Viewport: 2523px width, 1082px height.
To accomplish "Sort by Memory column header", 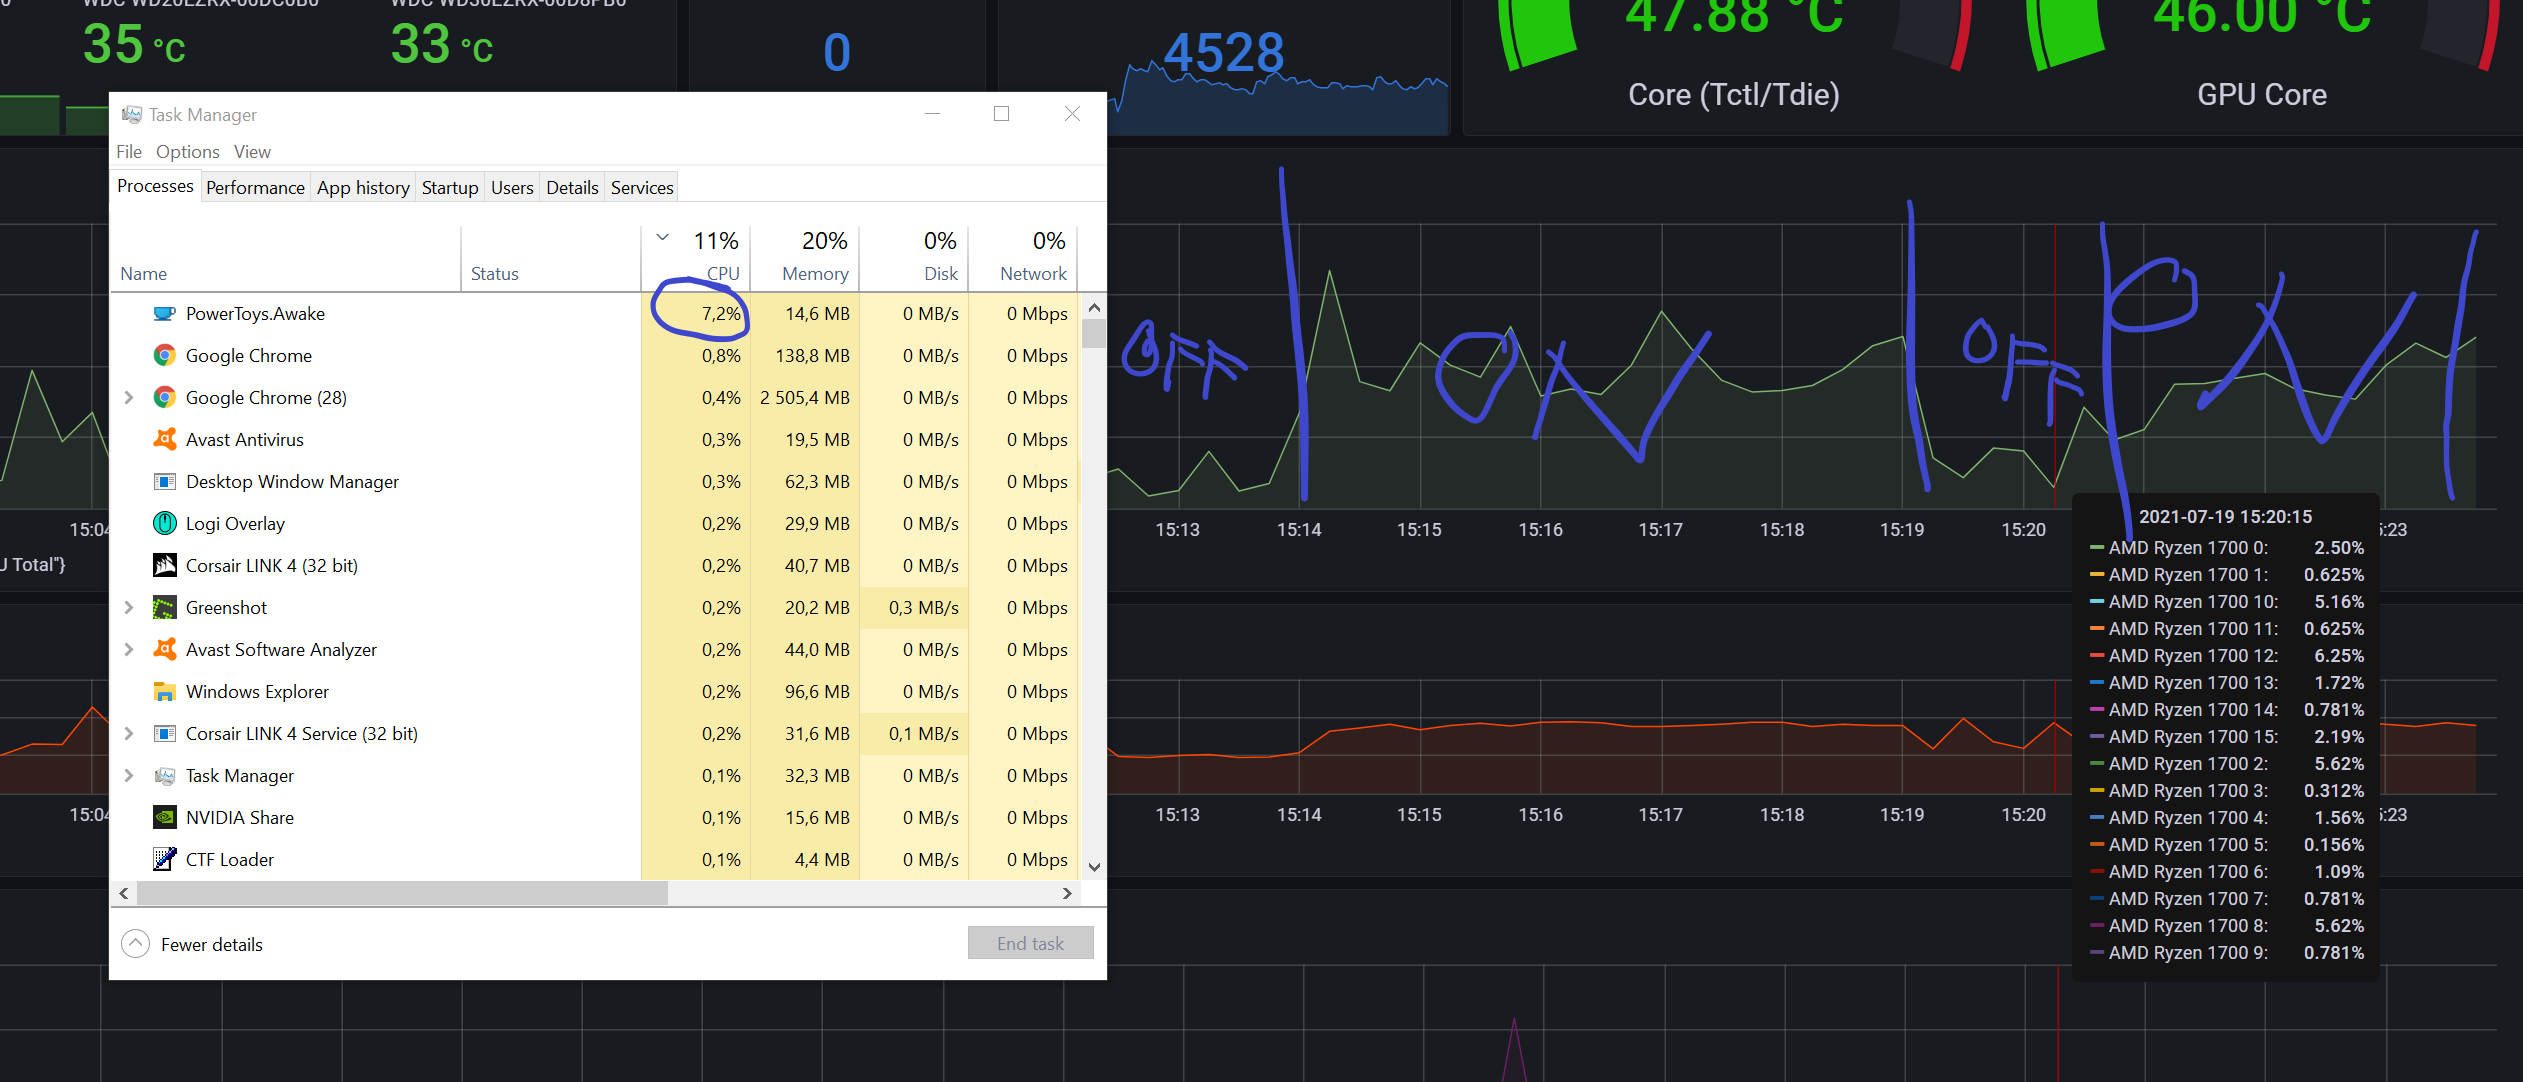I will coord(805,257).
